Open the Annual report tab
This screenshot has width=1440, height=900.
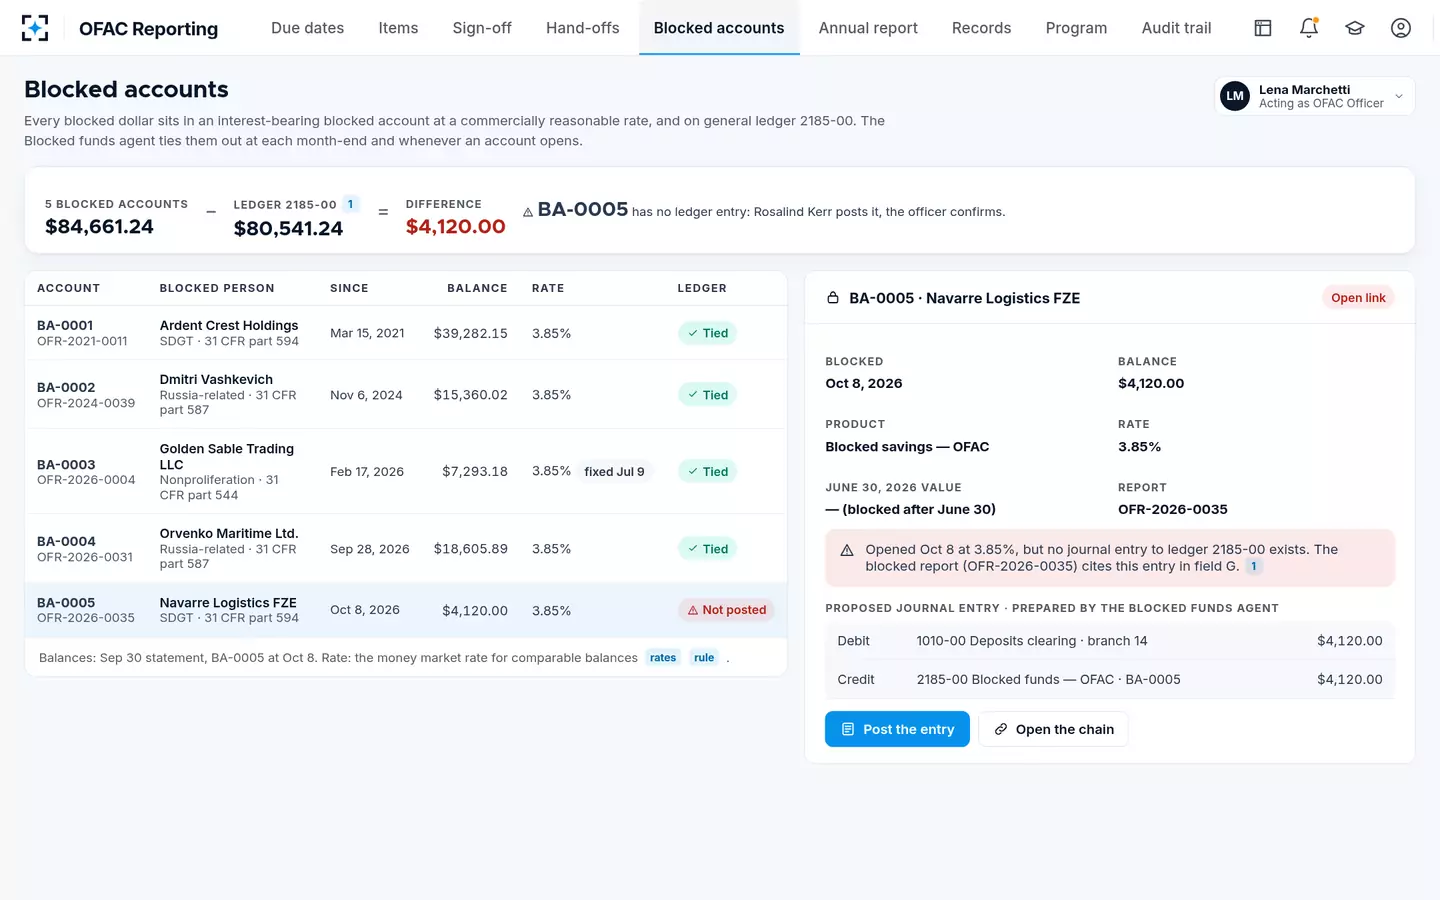868,28
